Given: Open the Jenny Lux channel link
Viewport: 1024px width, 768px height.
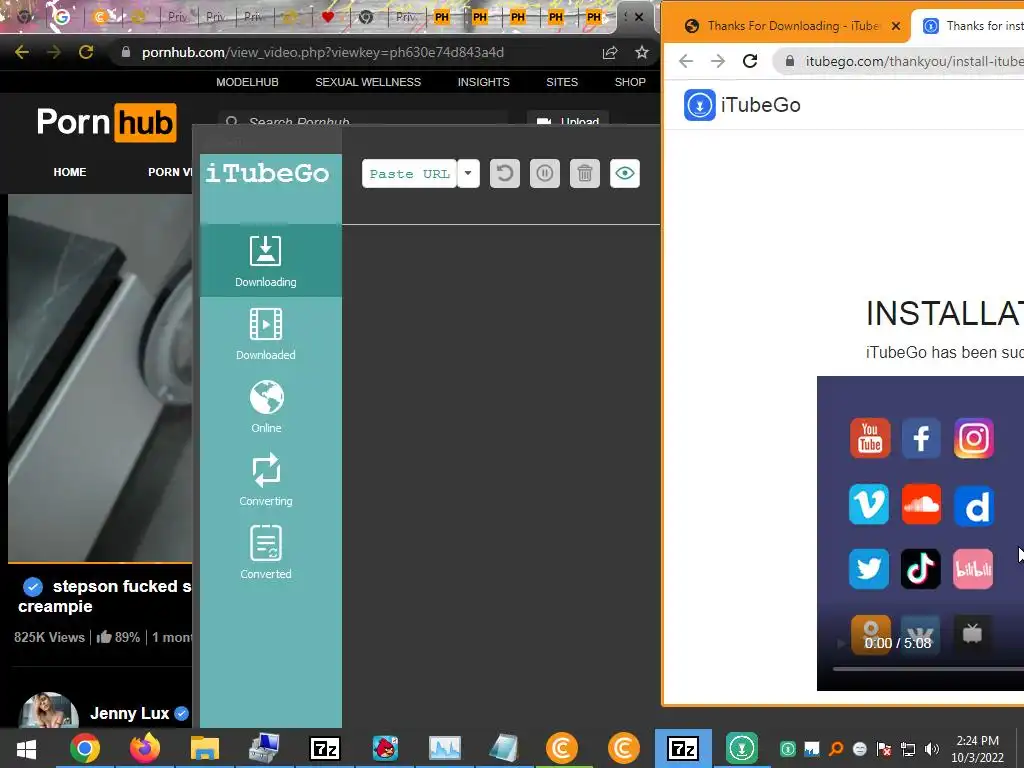Looking at the screenshot, I should (x=129, y=713).
